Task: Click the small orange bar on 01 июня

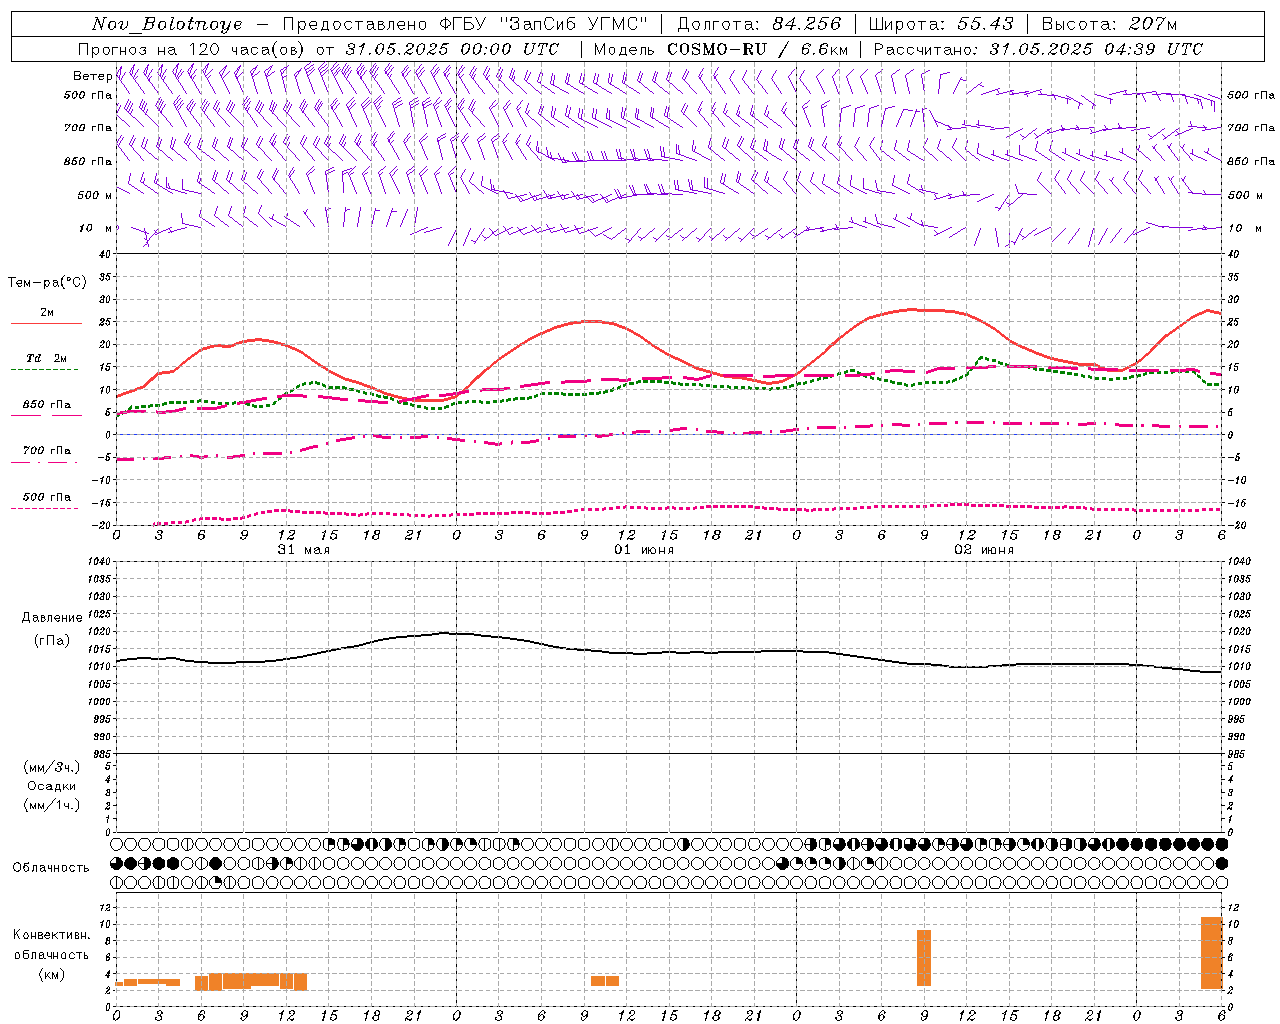Action: click(x=605, y=981)
